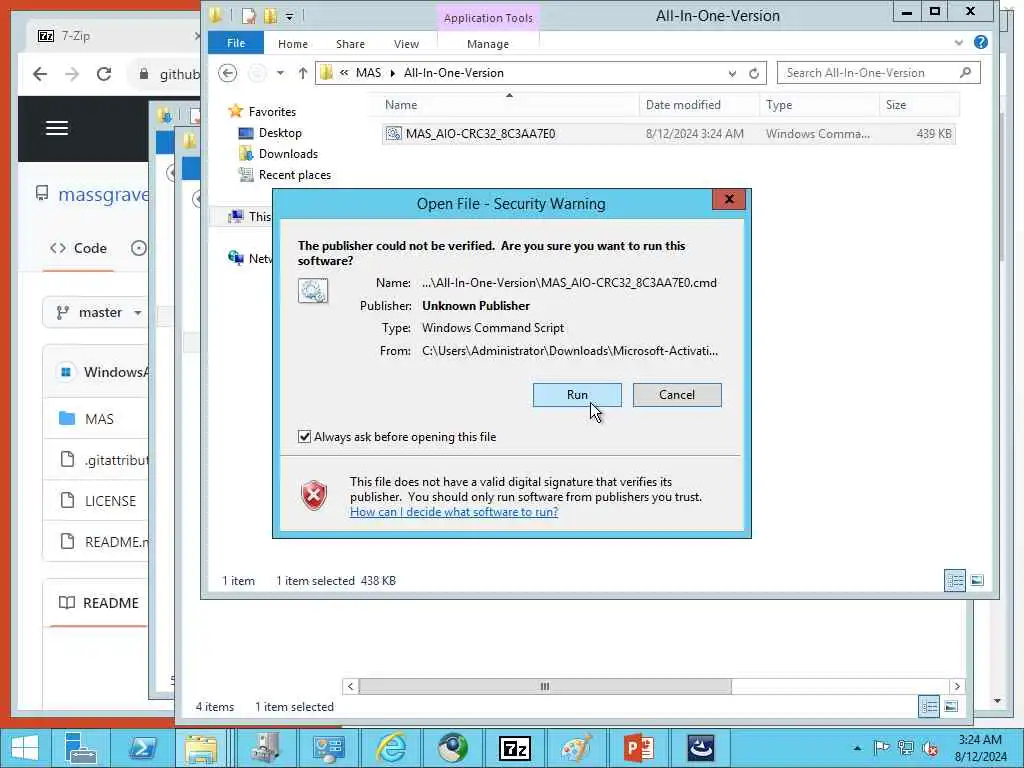Click the Application Tools contextual tab header
1024x768 pixels.
pos(488,18)
